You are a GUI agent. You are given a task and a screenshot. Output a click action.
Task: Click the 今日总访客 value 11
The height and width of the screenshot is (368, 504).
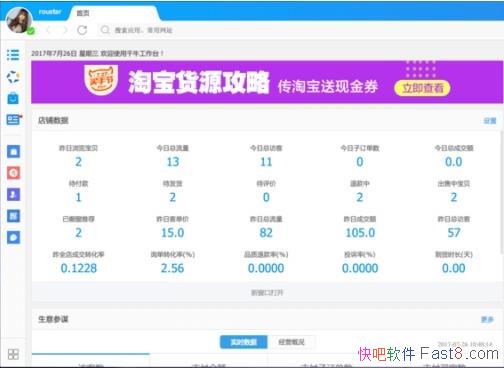click(266, 162)
